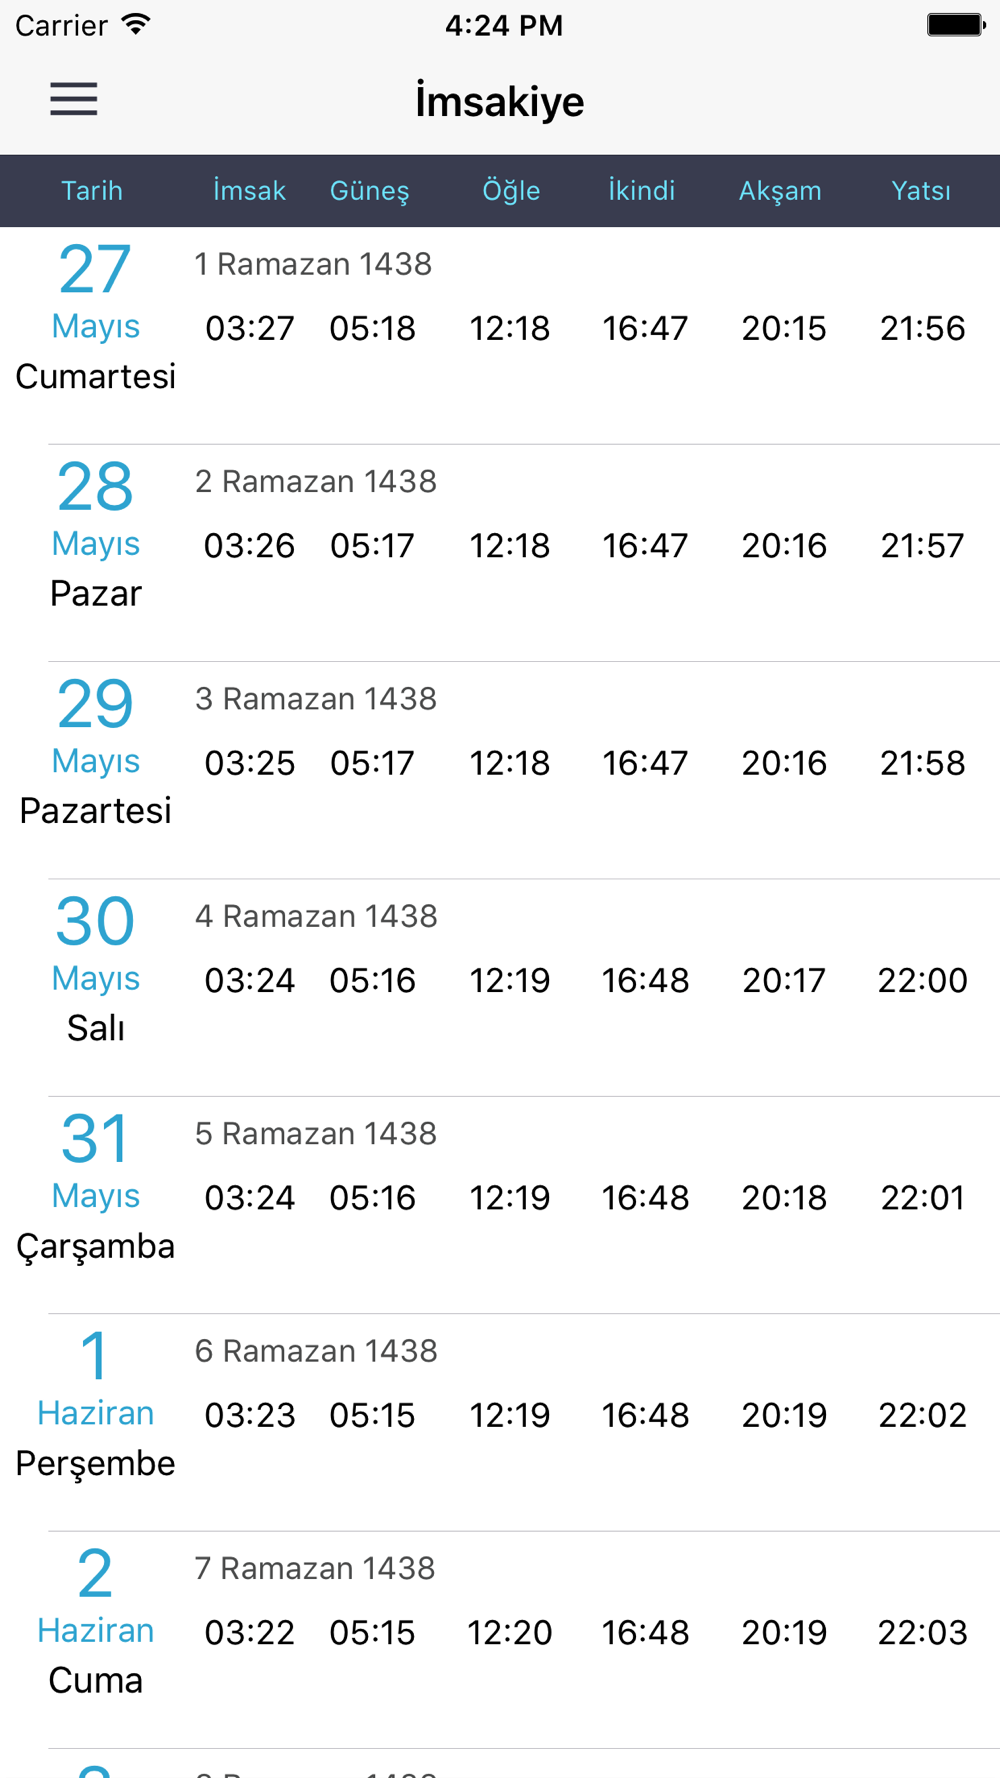Tap the Yatsı column header
1000x1778 pixels.
tap(921, 190)
